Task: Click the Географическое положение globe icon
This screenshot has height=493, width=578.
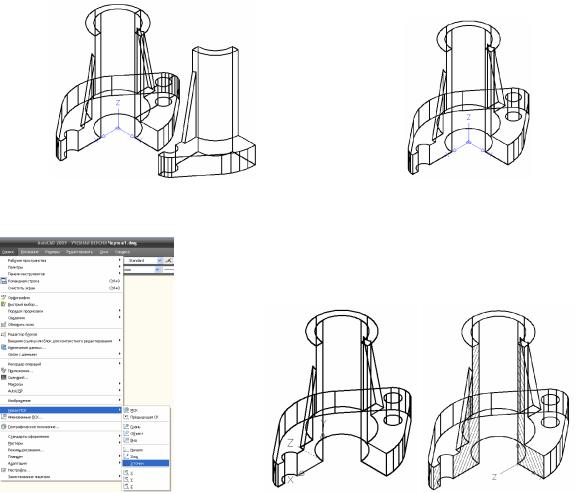Action: [4, 427]
